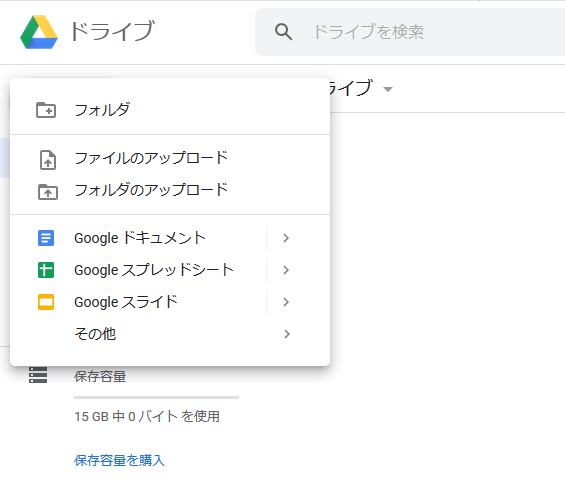Click the search magnifier icon
Image resolution: width=565 pixels, height=488 pixels.
click(x=283, y=32)
